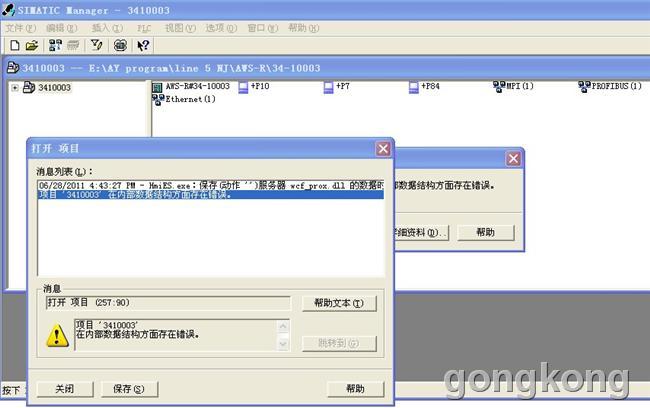Open the PLC menu
Screen dimensions: 650x408
144,28
